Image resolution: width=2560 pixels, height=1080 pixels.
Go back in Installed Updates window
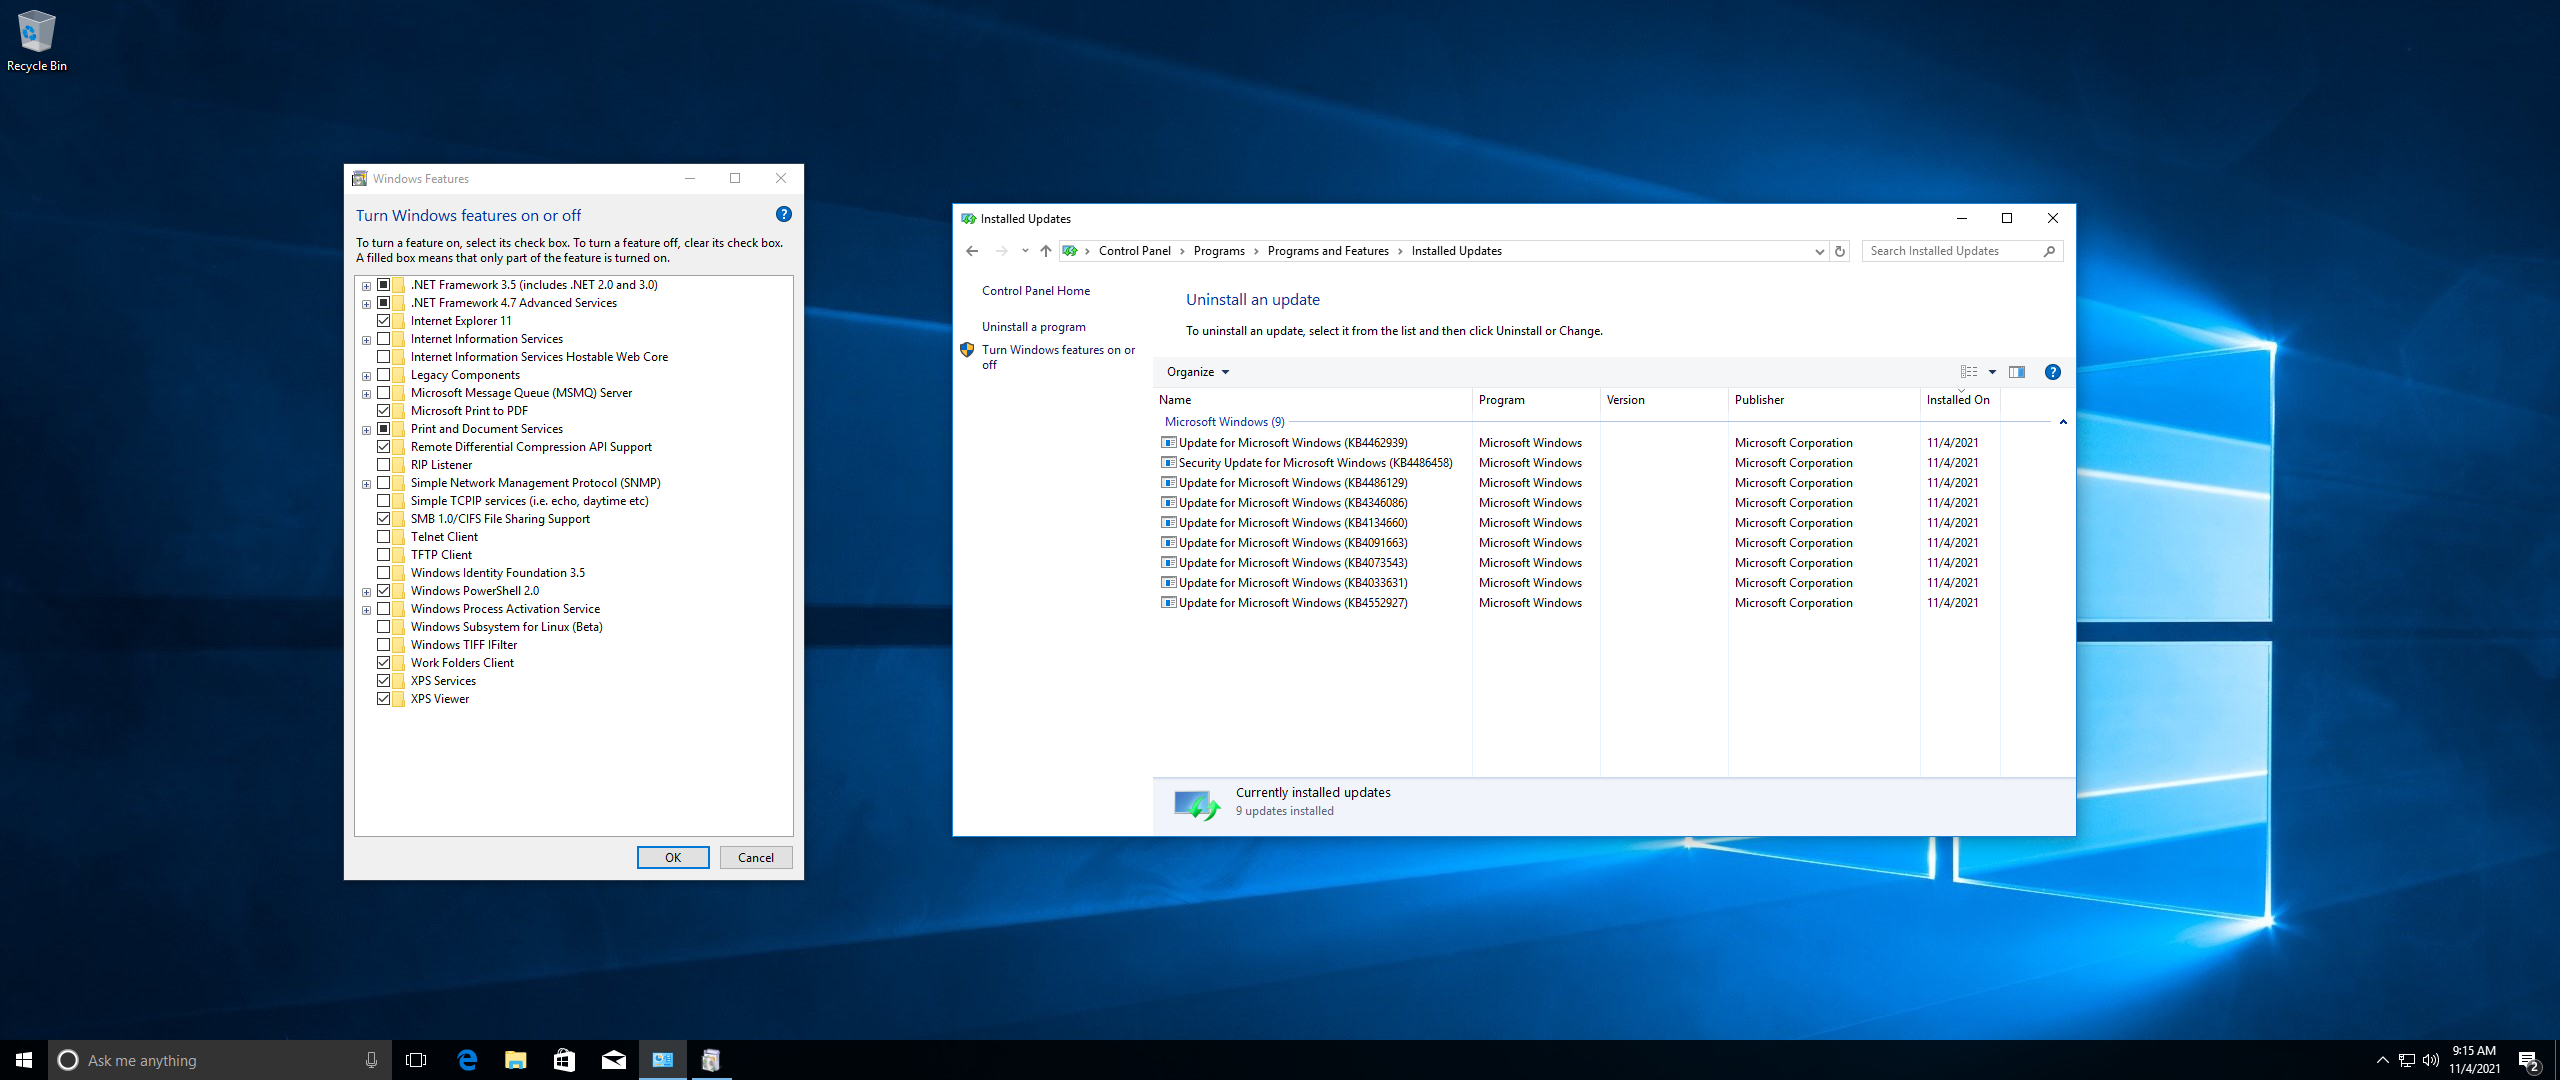[972, 251]
